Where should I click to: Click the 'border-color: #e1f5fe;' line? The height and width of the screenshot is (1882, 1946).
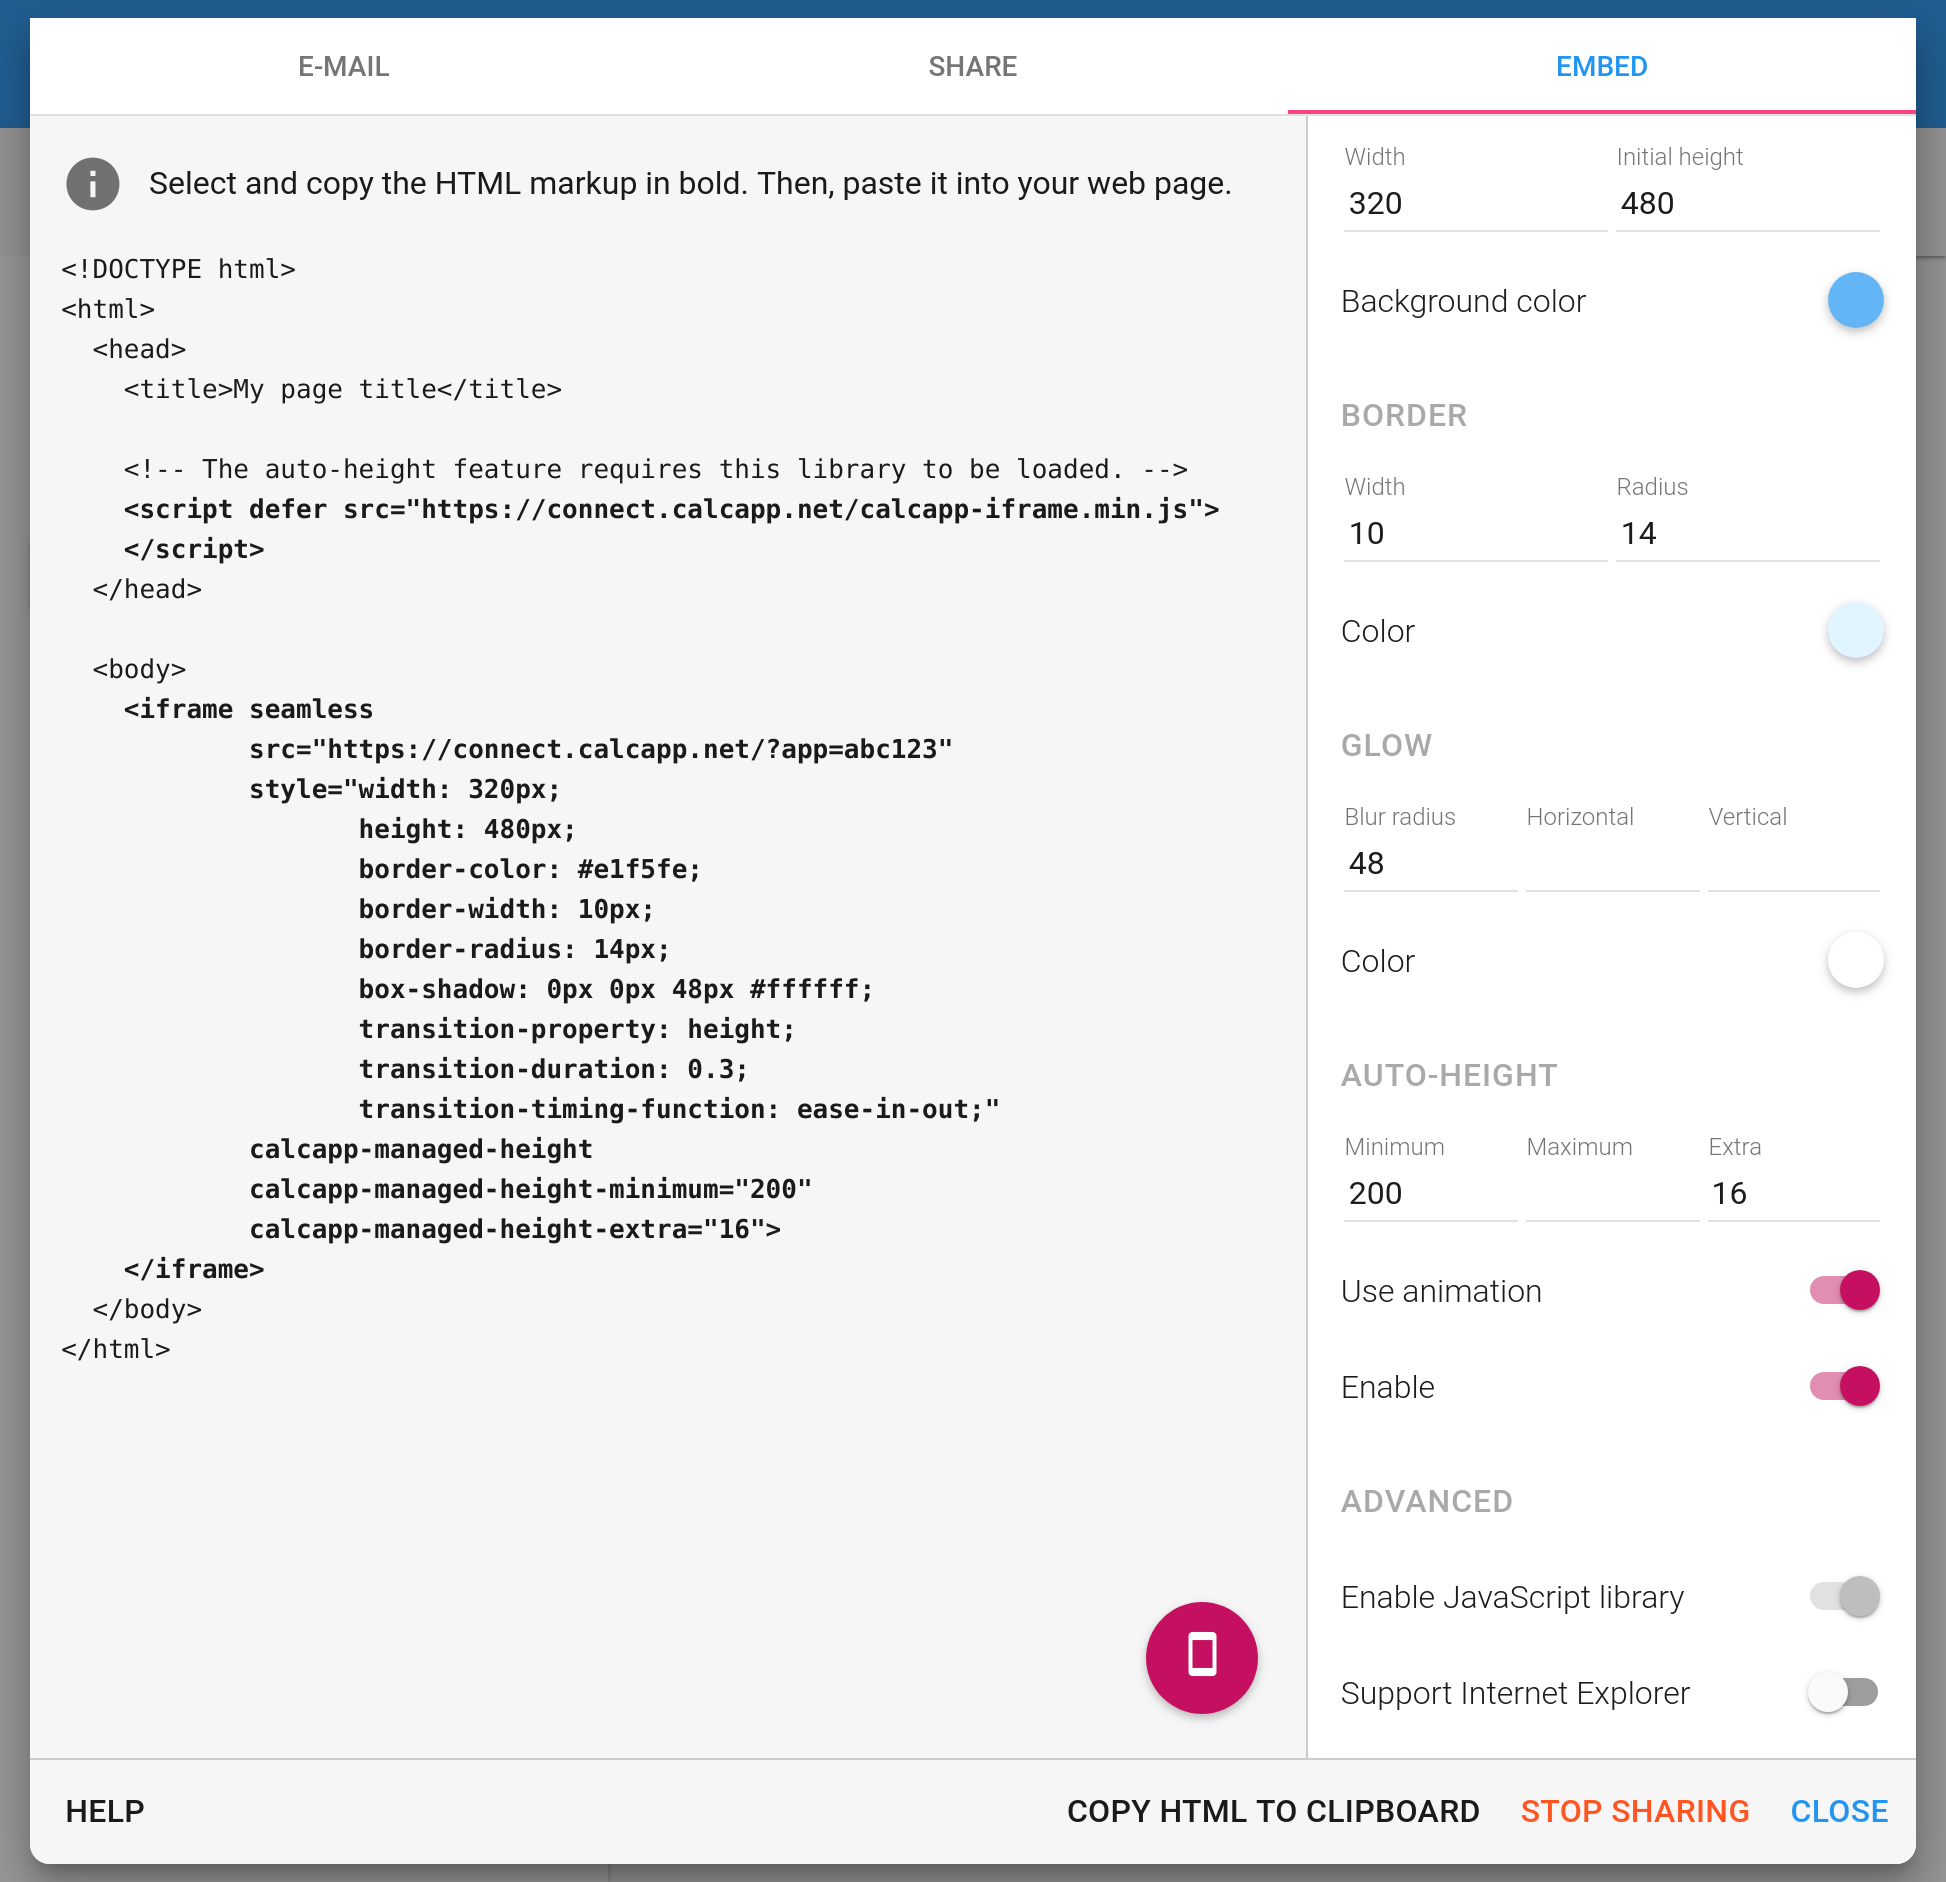[530, 869]
